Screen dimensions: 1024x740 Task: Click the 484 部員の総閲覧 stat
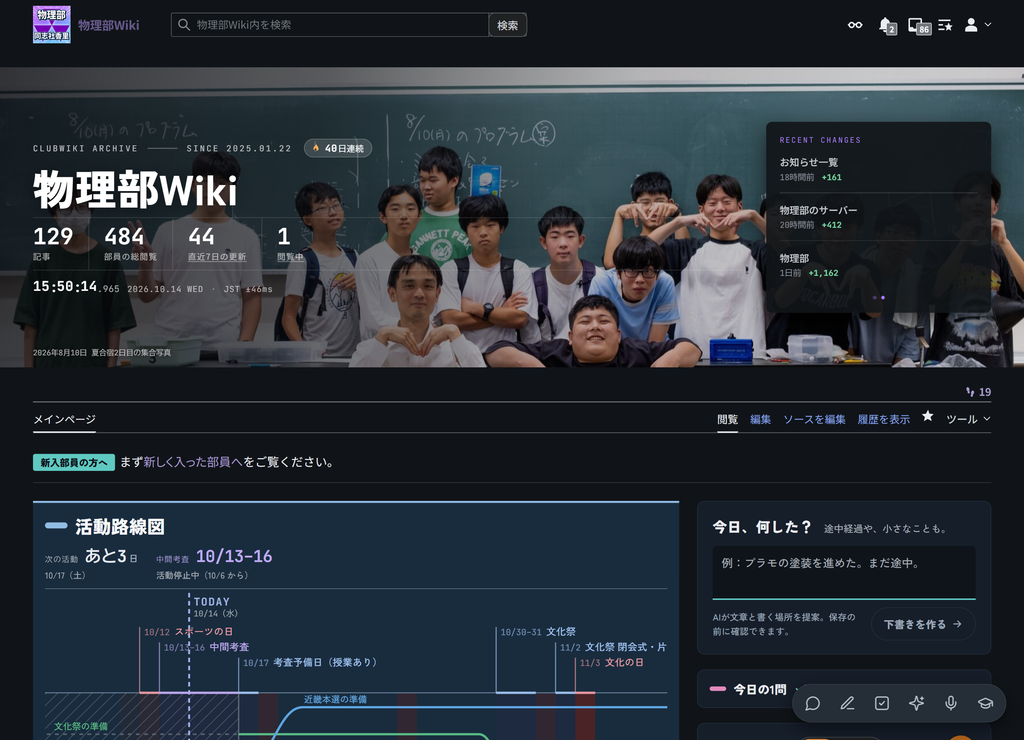coord(130,242)
